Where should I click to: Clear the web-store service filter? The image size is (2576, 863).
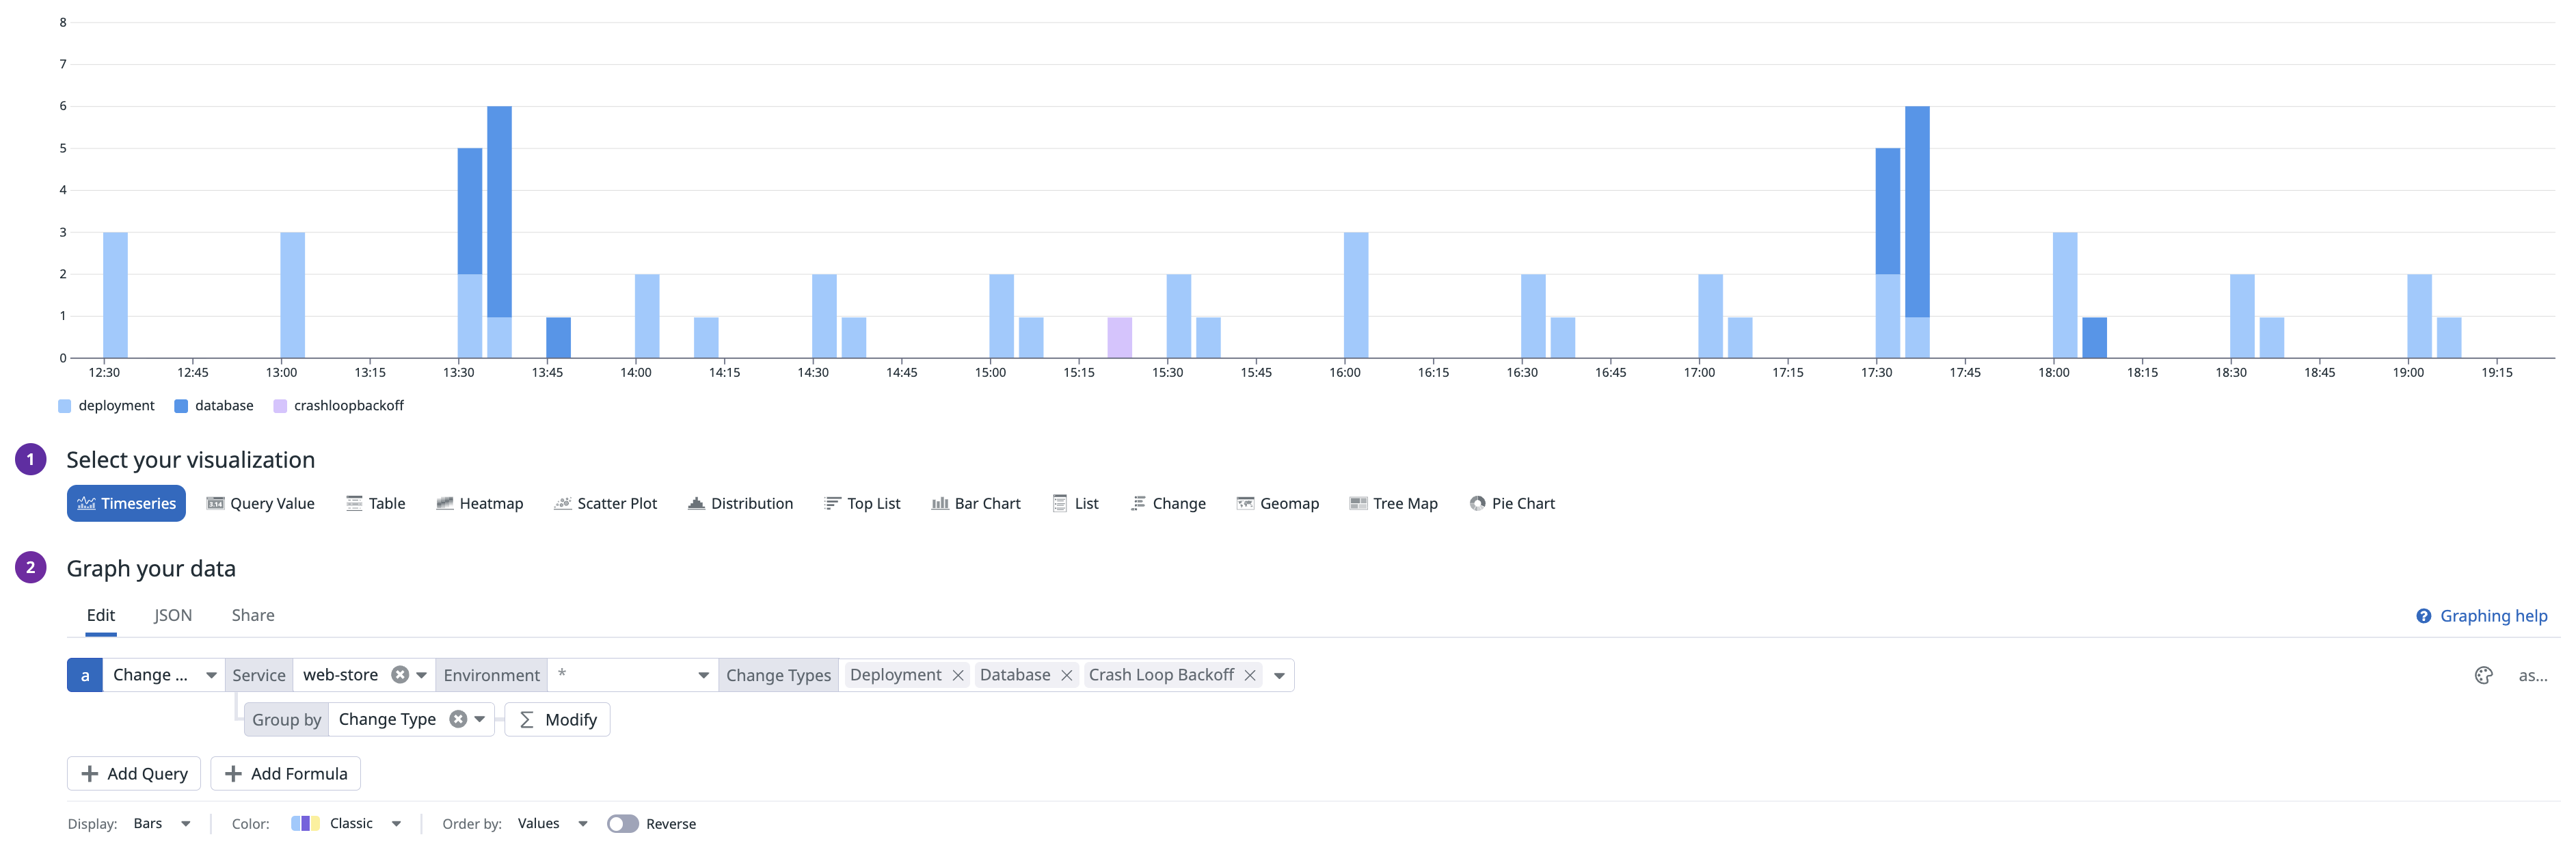pos(400,675)
